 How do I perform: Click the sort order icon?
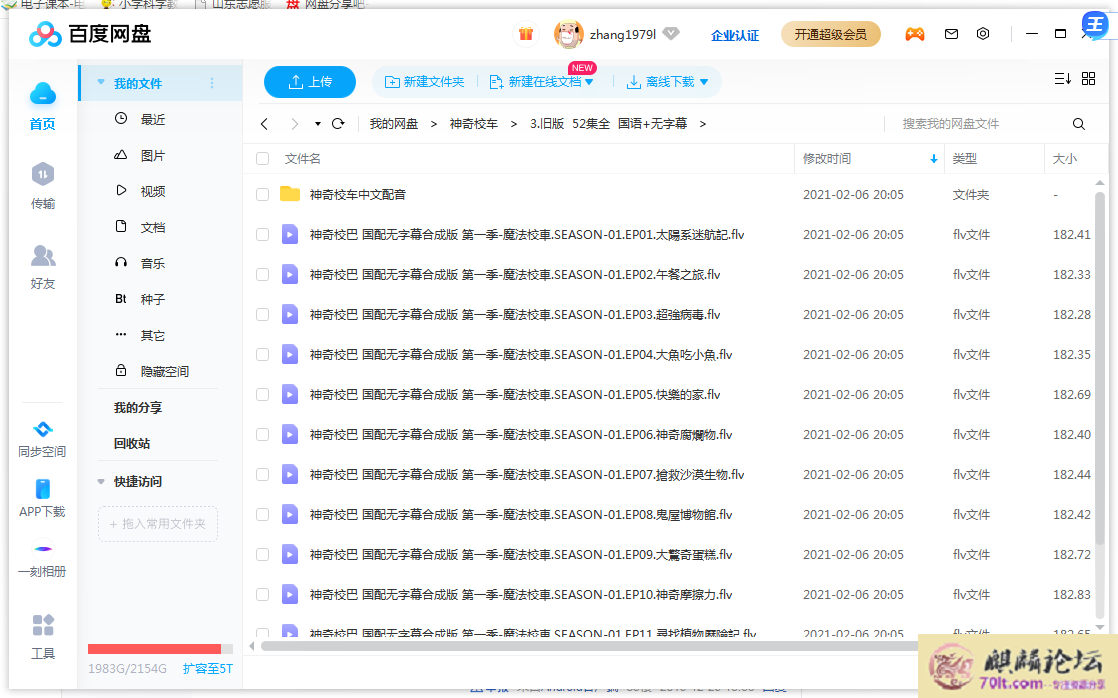click(1062, 79)
